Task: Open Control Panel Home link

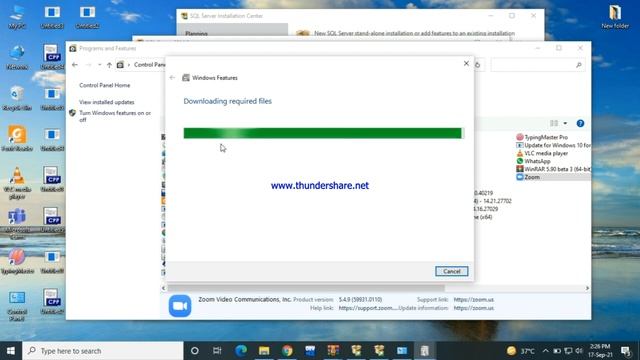Action: tap(104, 85)
